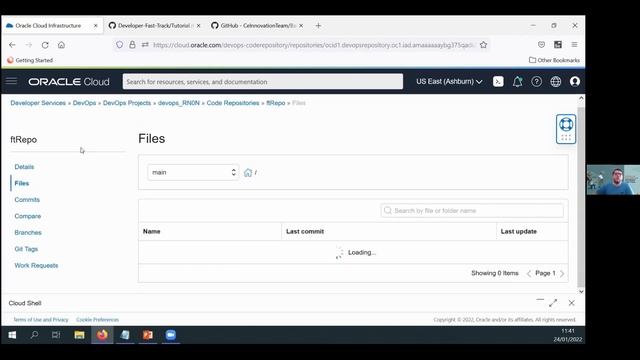Image resolution: width=640 pixels, height=360 pixels.
Task: Click the Oracle Cloud logo
Action: coord(69,82)
